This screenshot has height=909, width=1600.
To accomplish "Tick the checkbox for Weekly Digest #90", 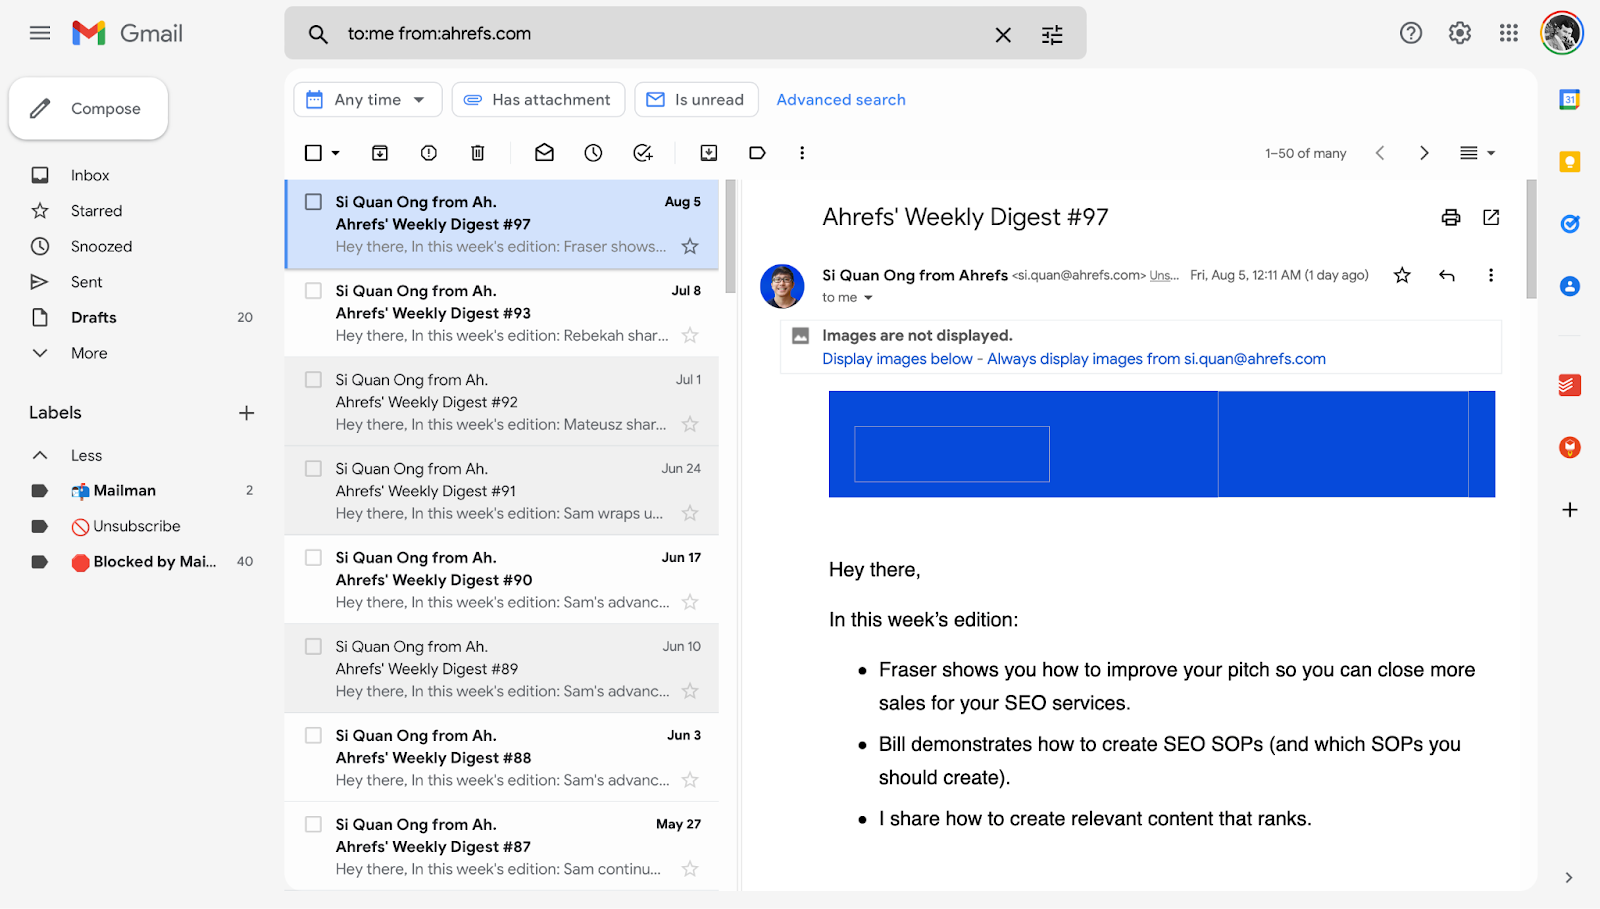I will (313, 558).
